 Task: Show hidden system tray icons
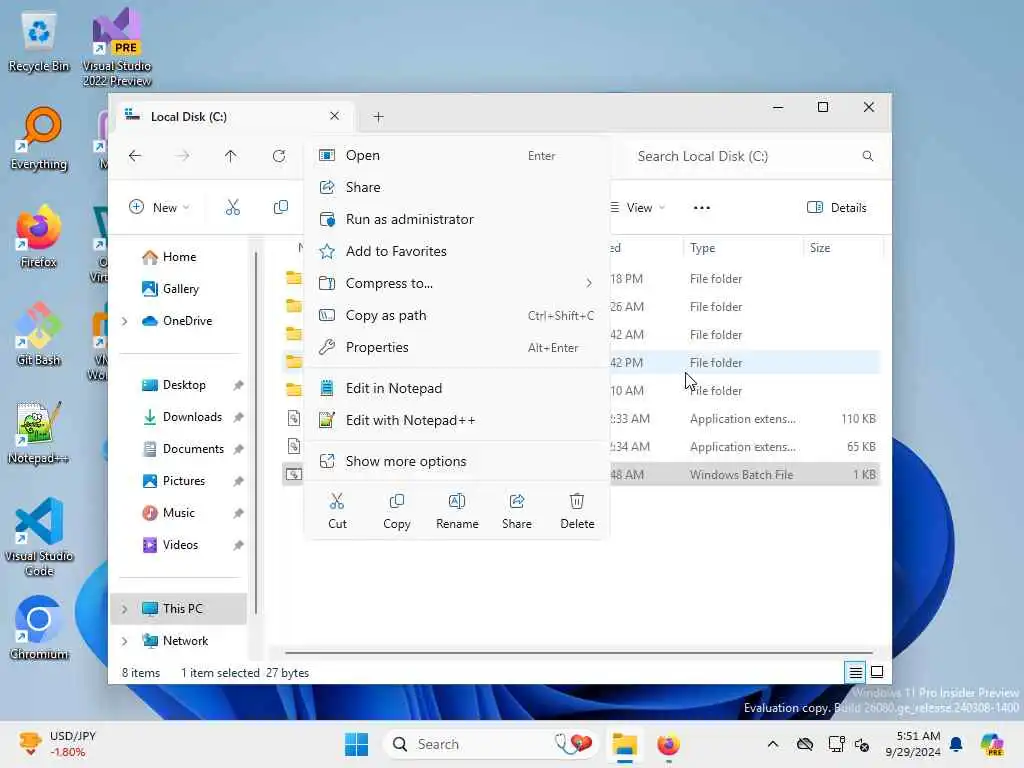pos(773,744)
